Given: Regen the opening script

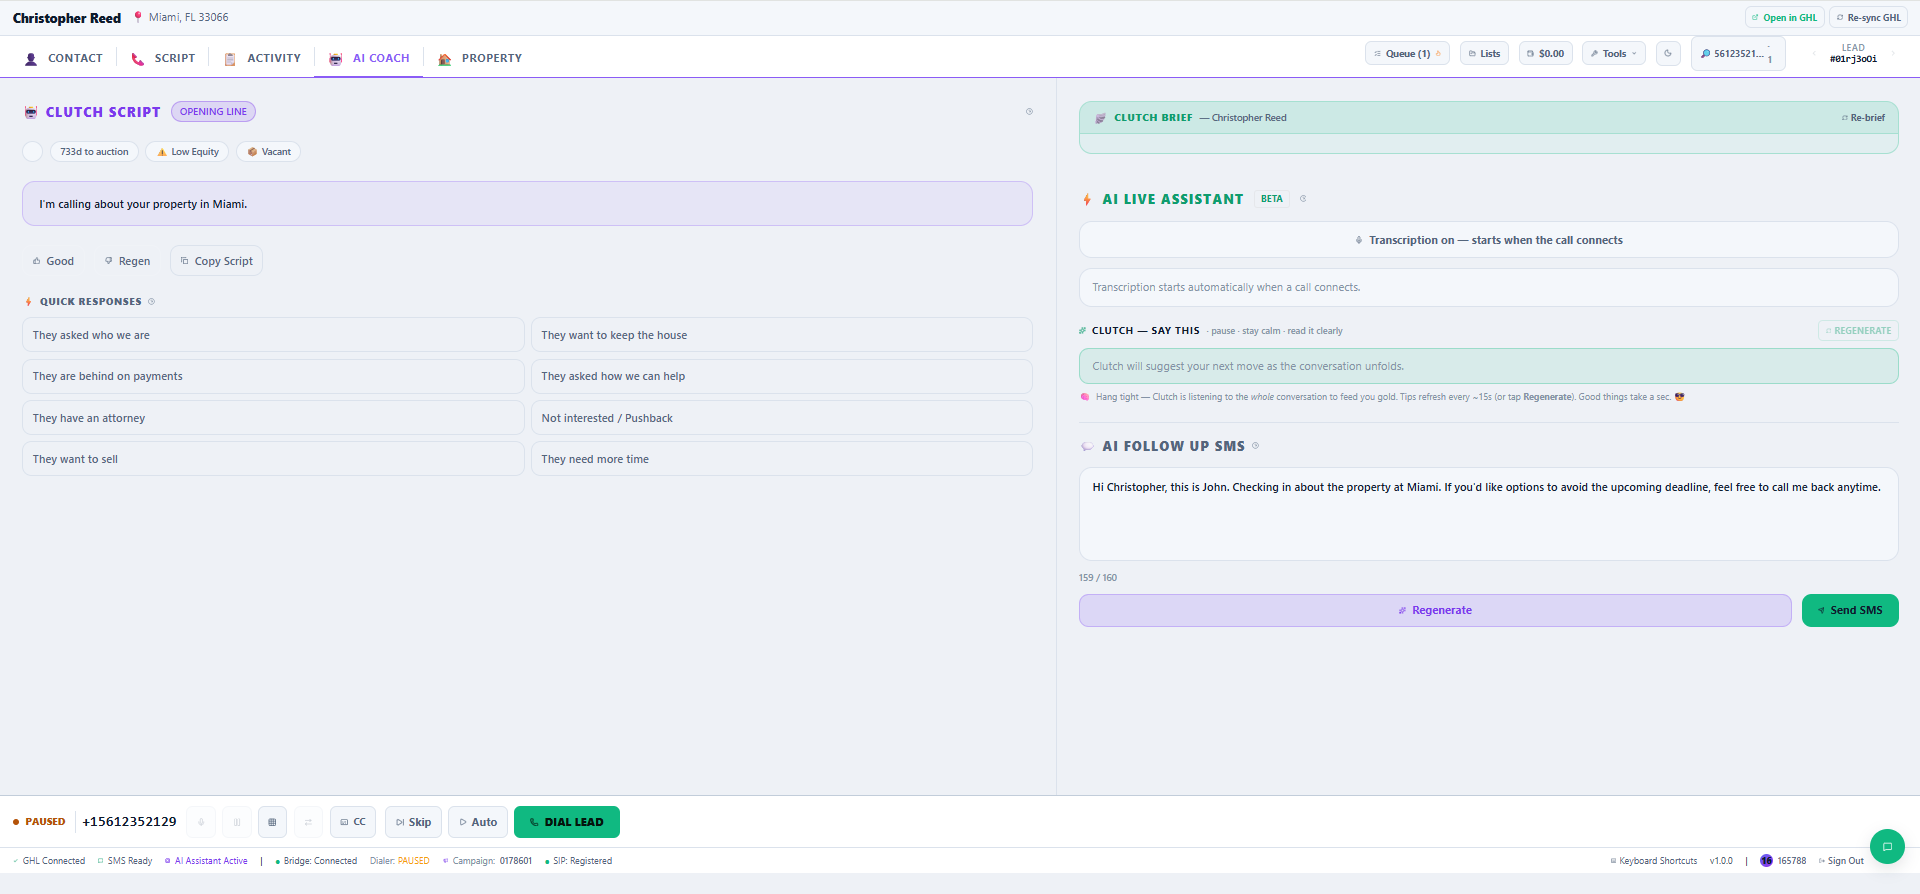Looking at the screenshot, I should (x=127, y=261).
